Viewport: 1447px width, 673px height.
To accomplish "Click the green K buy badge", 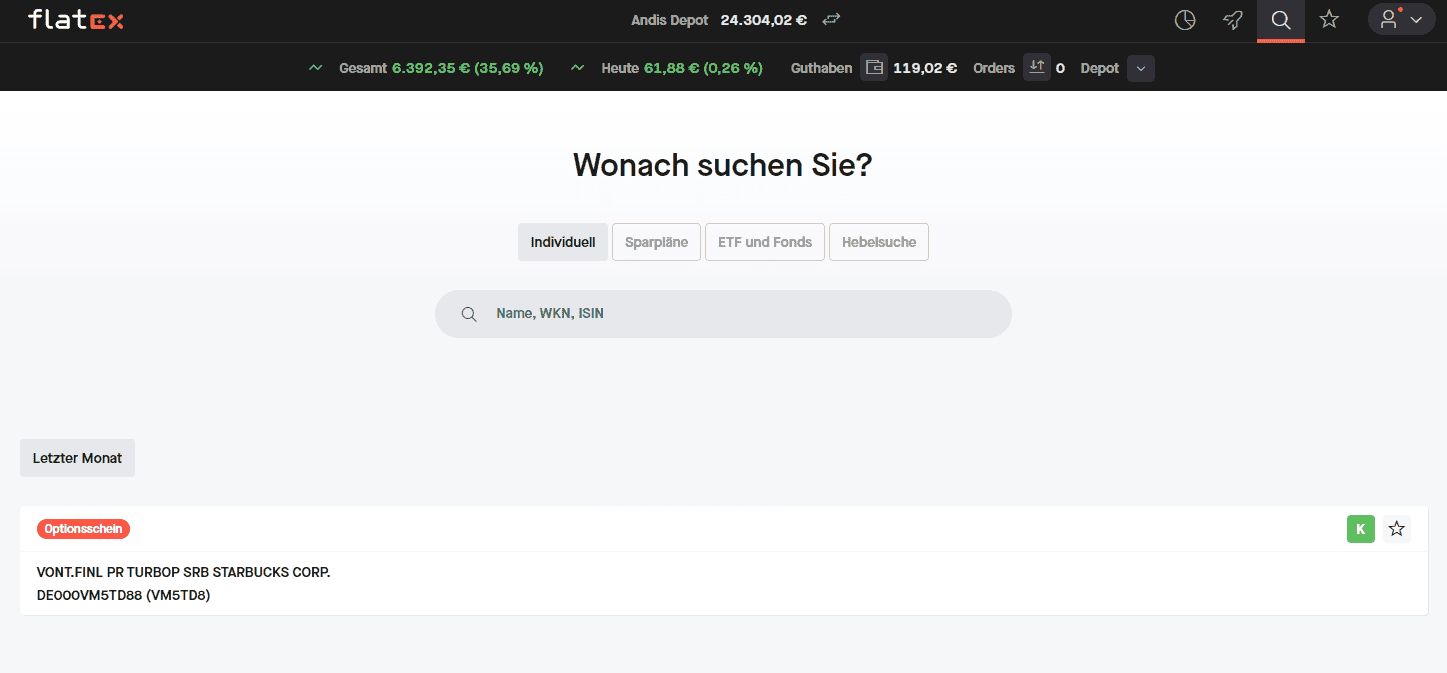I will point(1360,529).
